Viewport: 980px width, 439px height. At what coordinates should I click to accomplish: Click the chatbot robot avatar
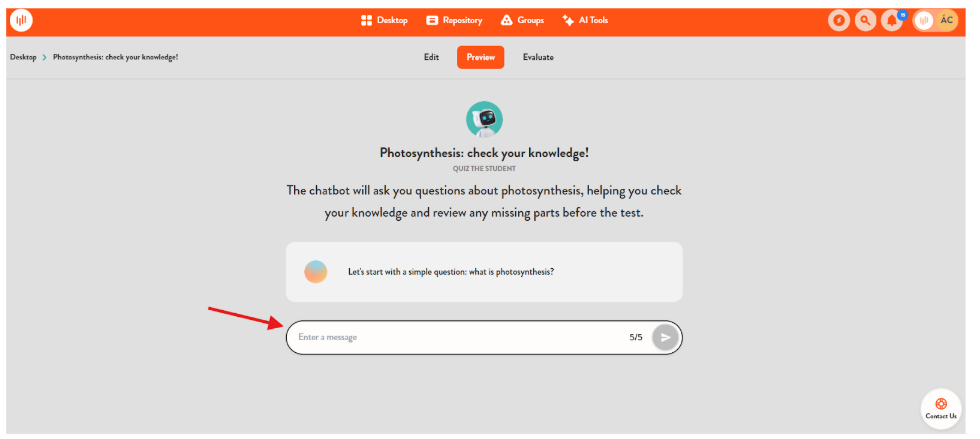pos(485,119)
